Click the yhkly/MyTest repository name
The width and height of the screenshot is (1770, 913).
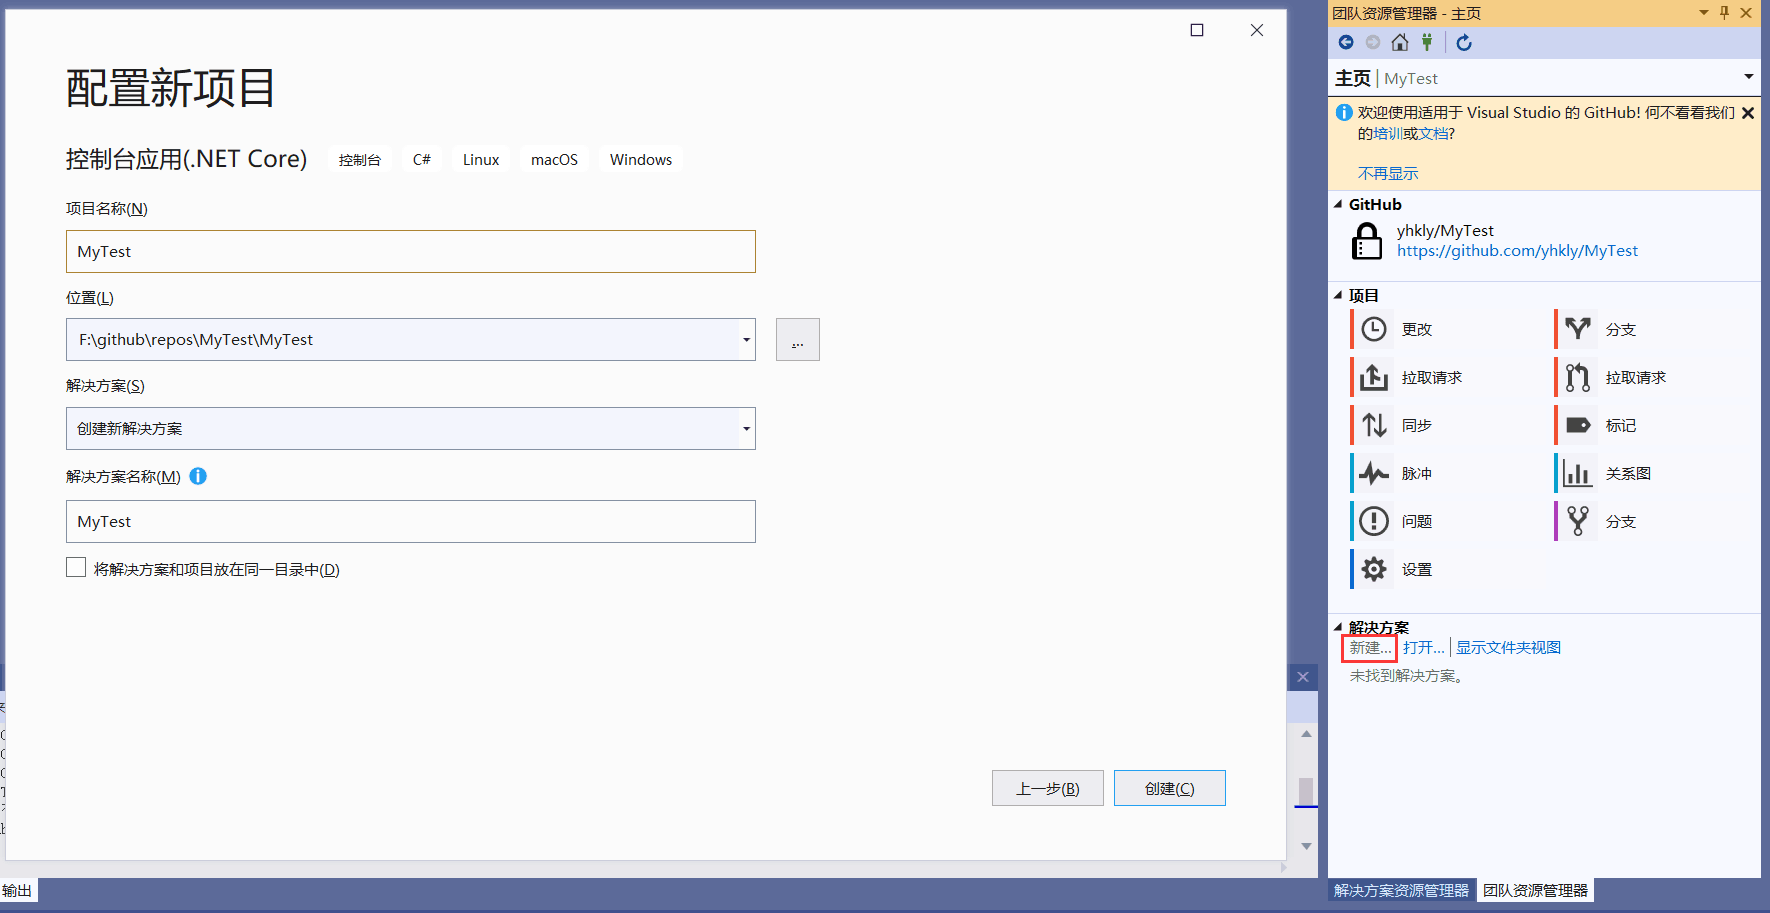1445,231
